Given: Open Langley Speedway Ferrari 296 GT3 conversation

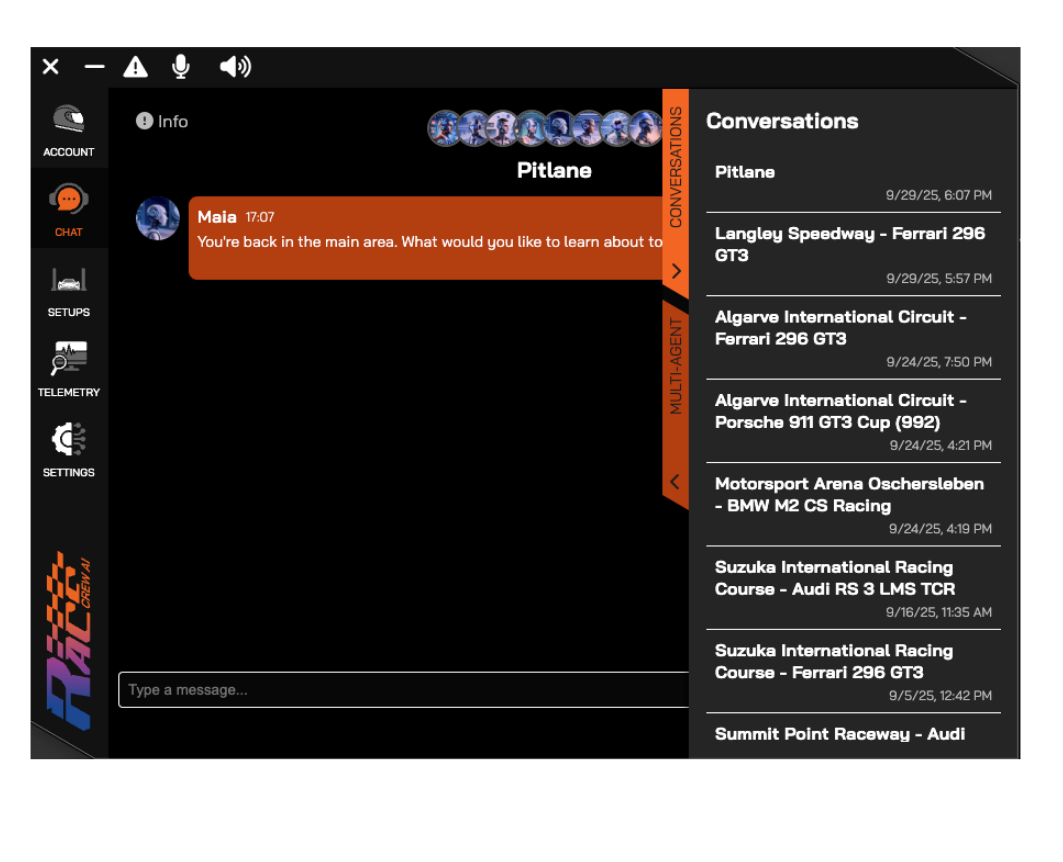Looking at the screenshot, I should pos(852,244).
